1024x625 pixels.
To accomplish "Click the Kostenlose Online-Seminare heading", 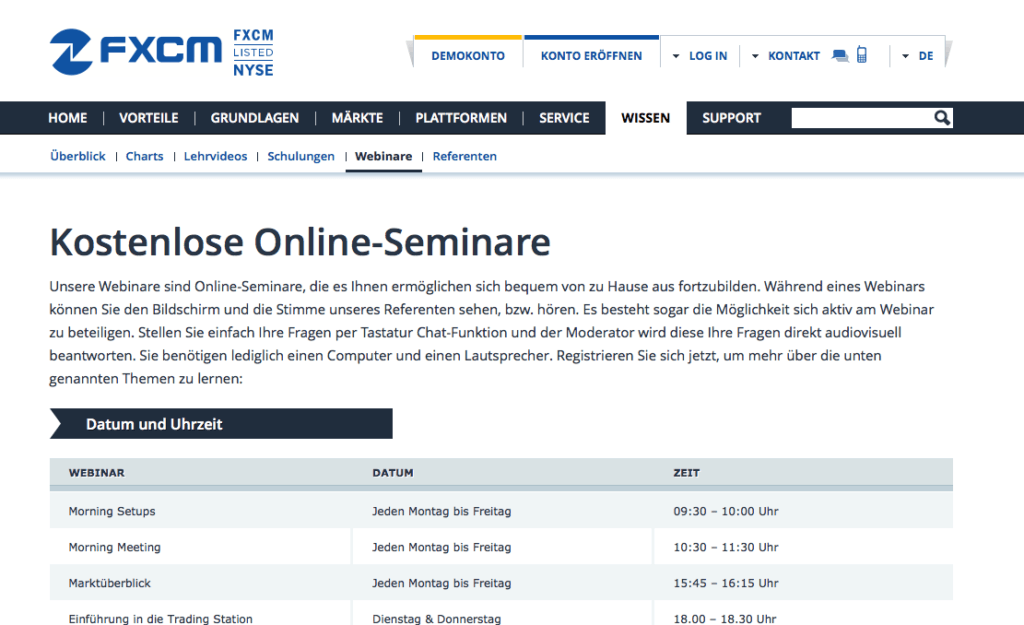I will pyautogui.click(x=300, y=242).
